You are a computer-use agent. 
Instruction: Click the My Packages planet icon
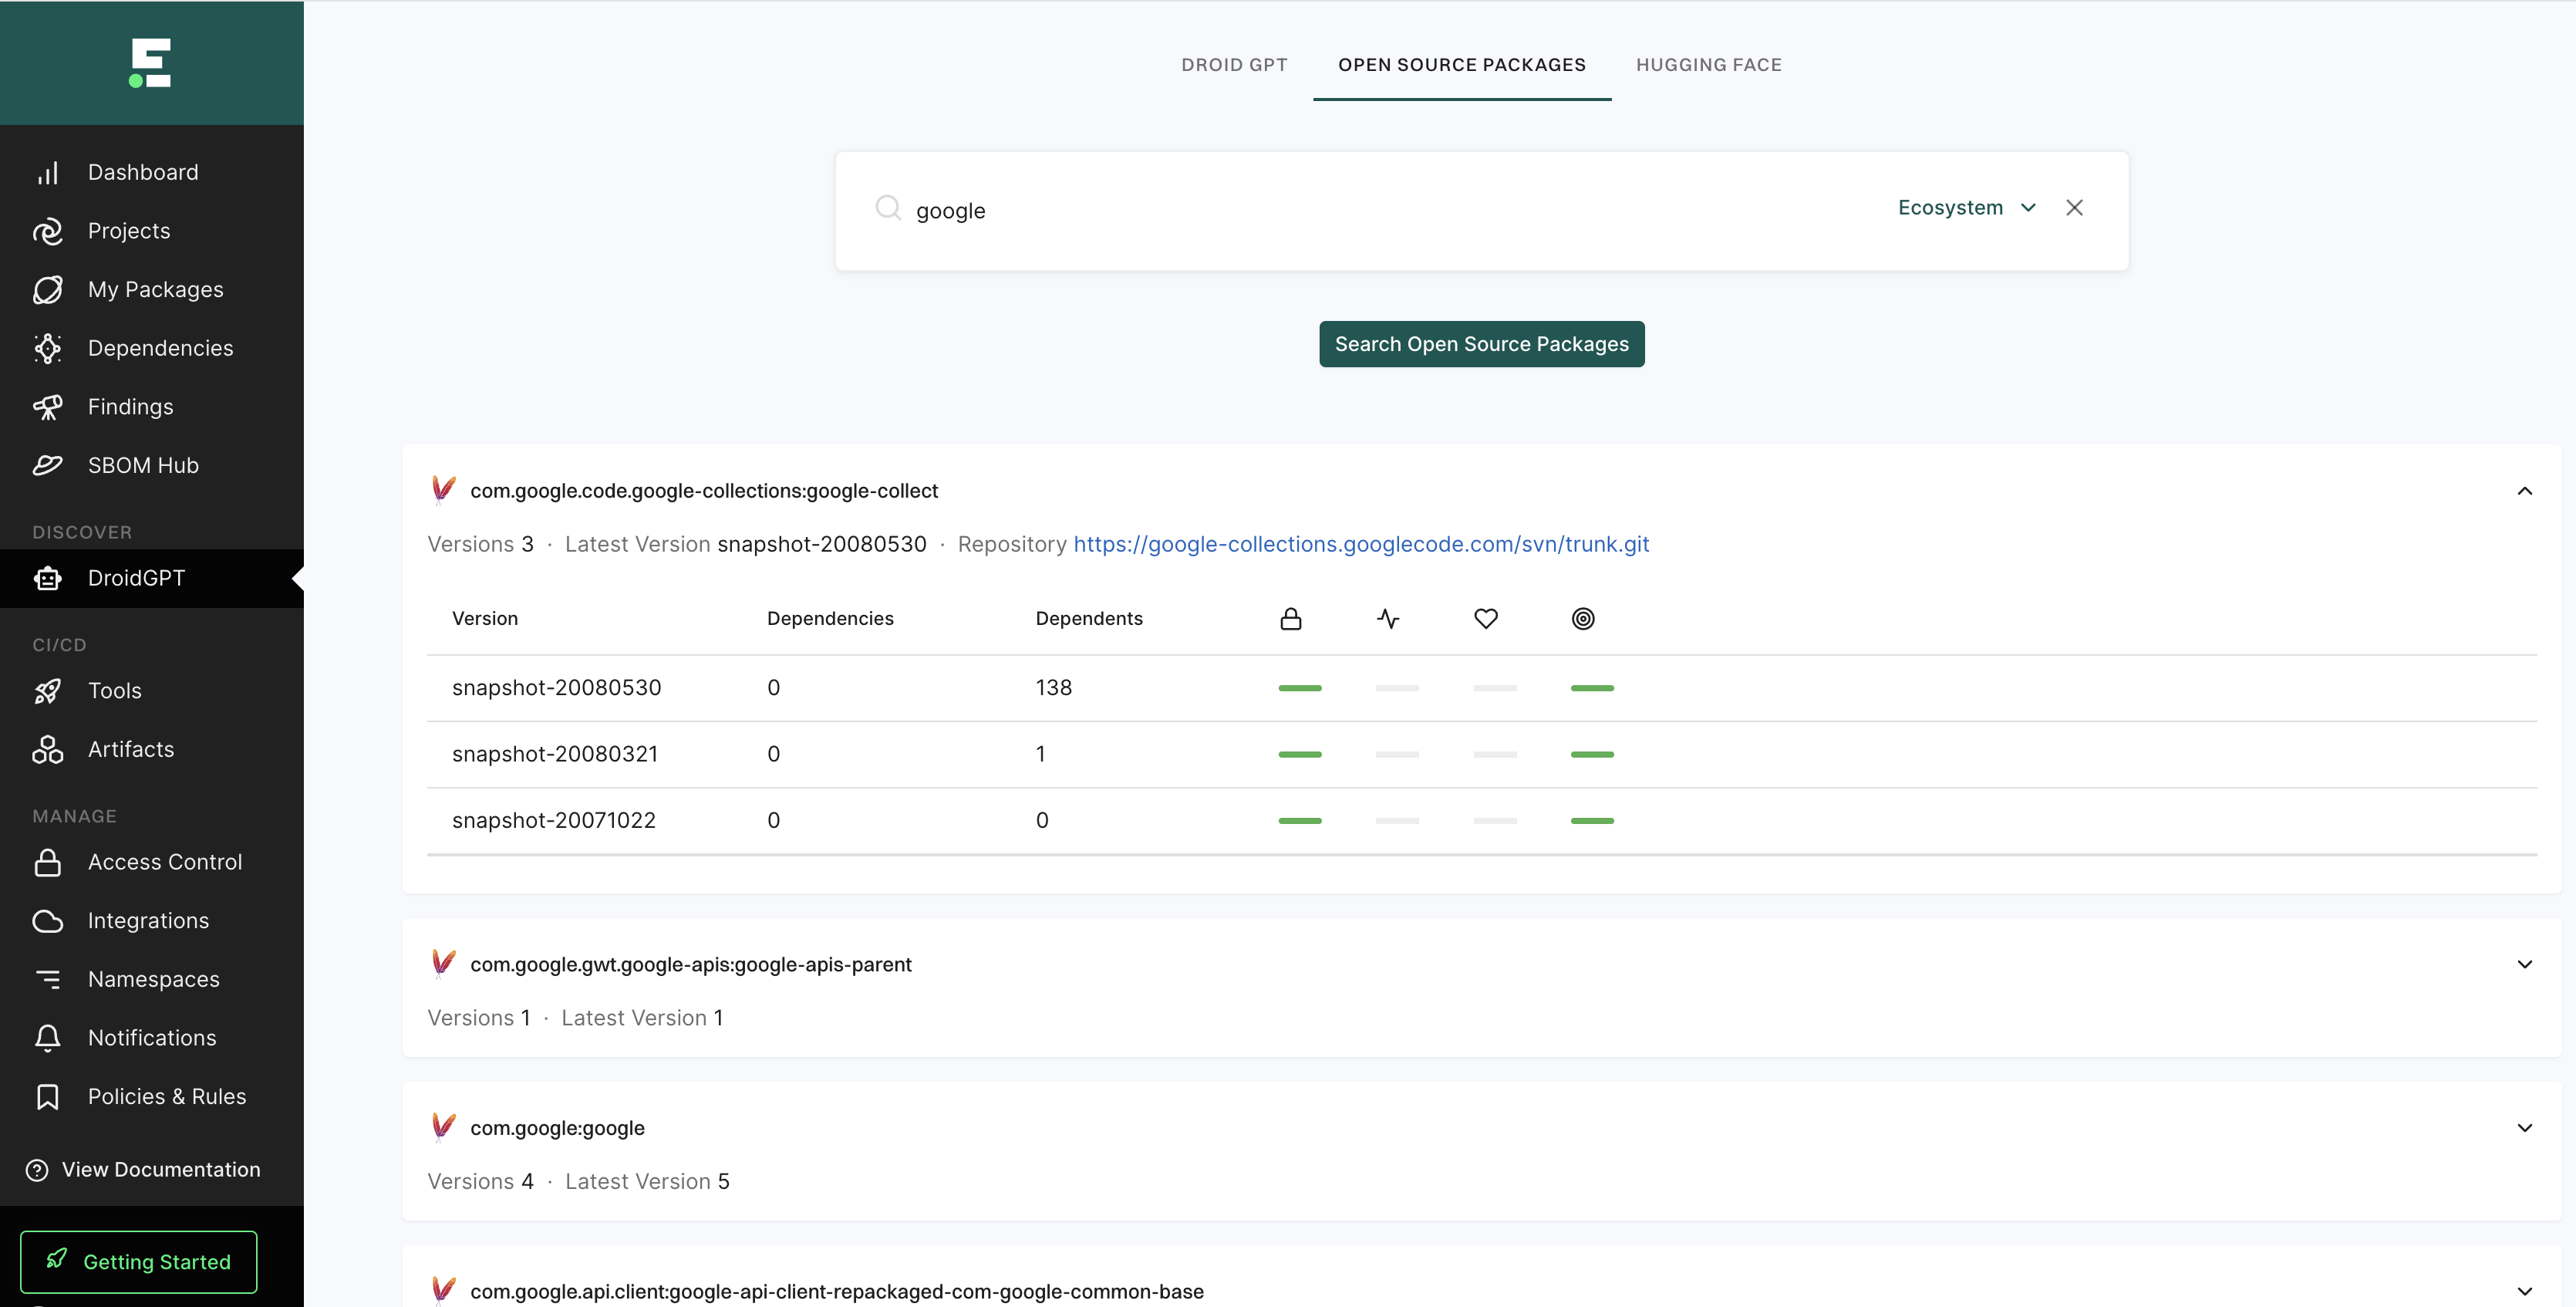48,290
